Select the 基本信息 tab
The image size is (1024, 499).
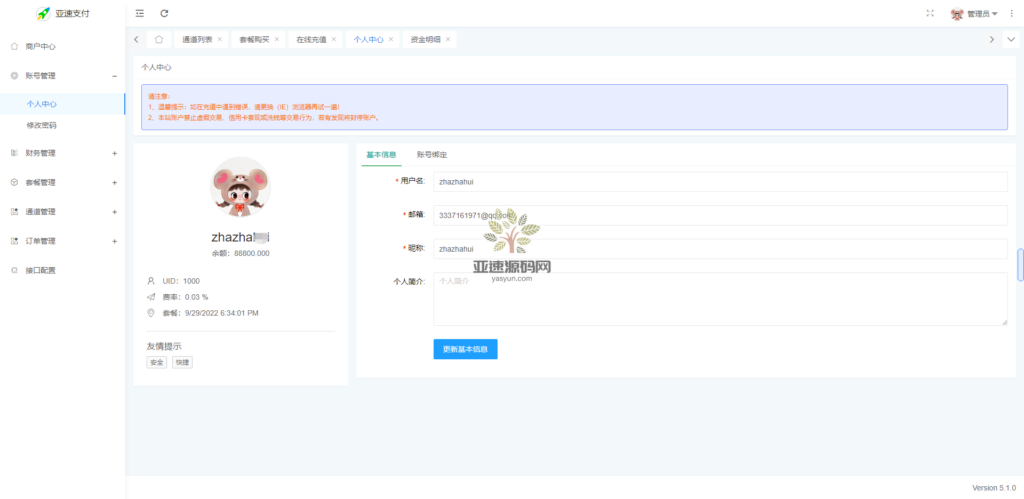[x=381, y=155]
